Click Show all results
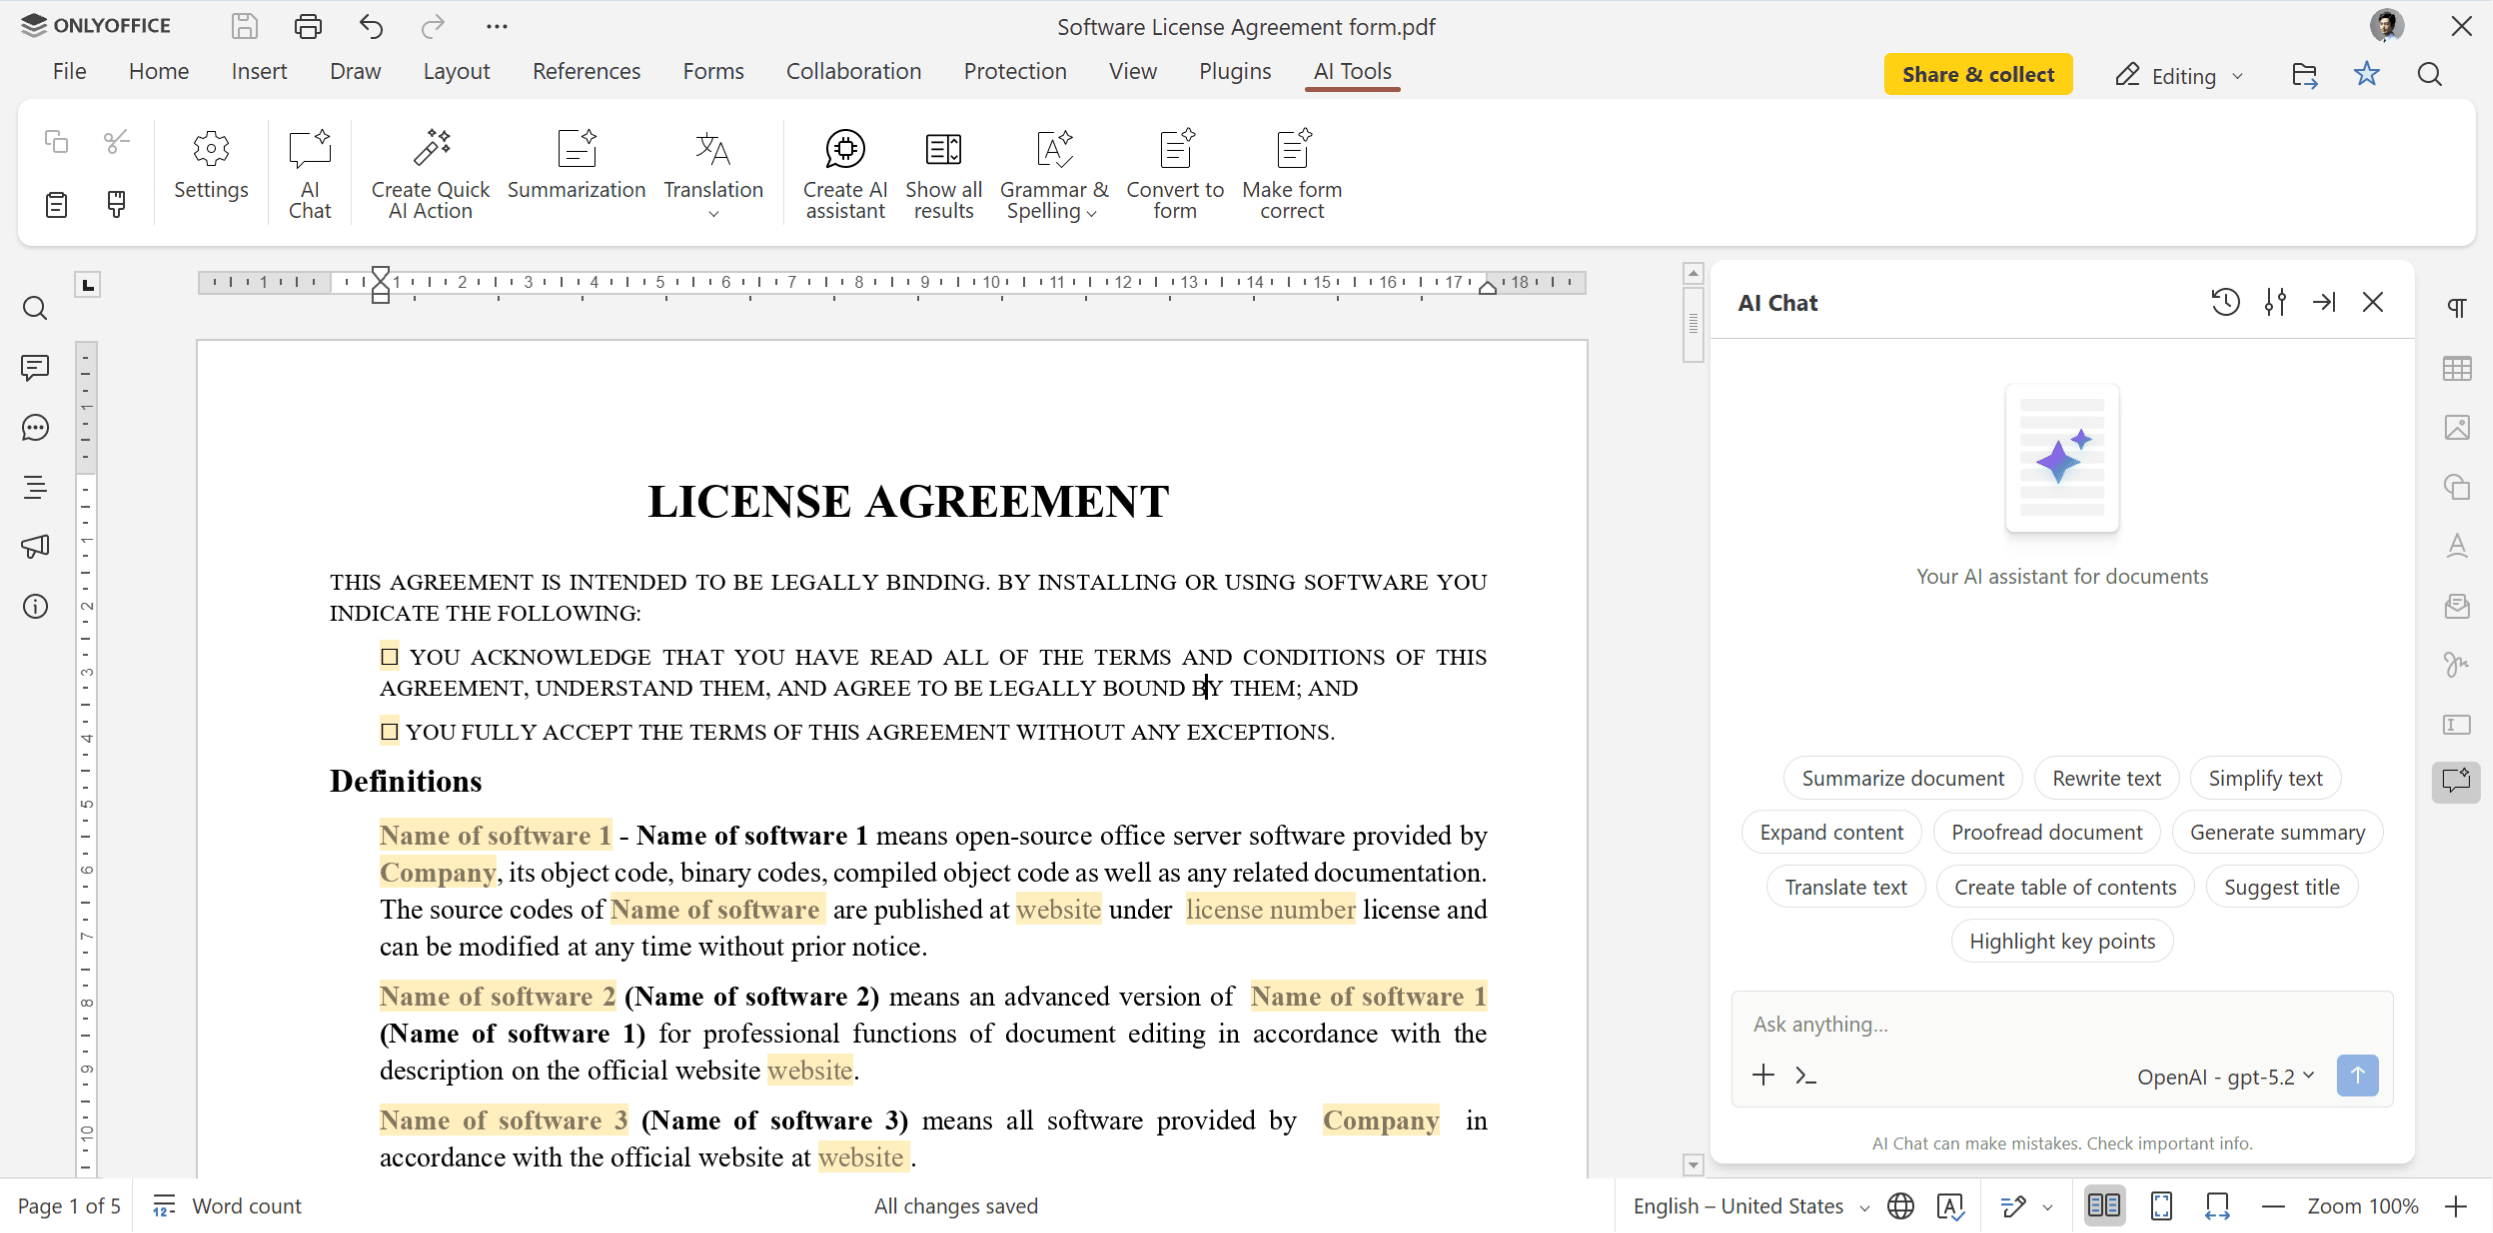 943,174
